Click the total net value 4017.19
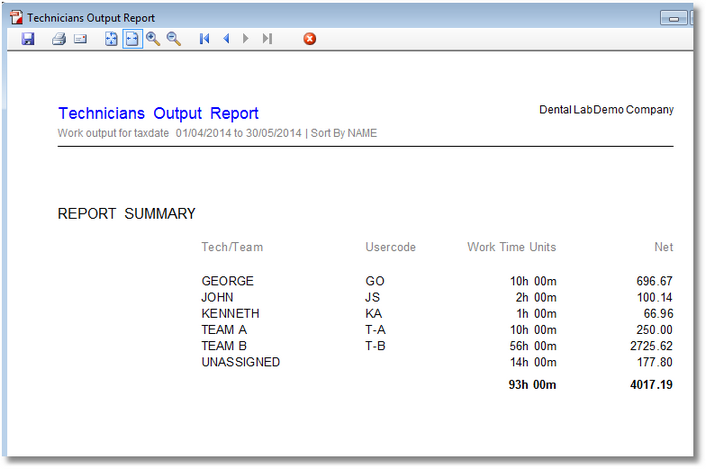 (x=650, y=384)
